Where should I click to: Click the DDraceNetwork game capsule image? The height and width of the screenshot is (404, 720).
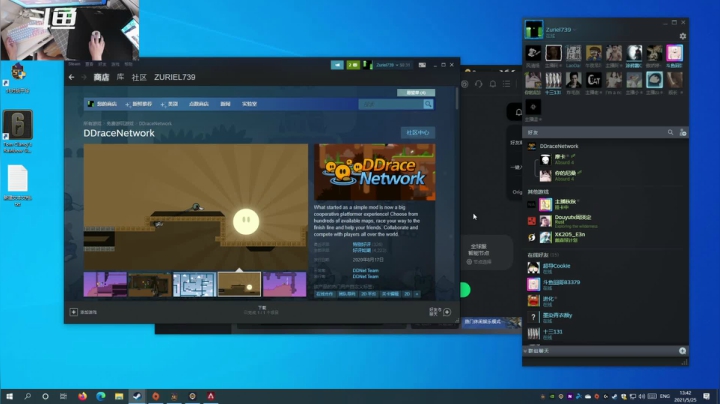pyautogui.click(x=375, y=172)
